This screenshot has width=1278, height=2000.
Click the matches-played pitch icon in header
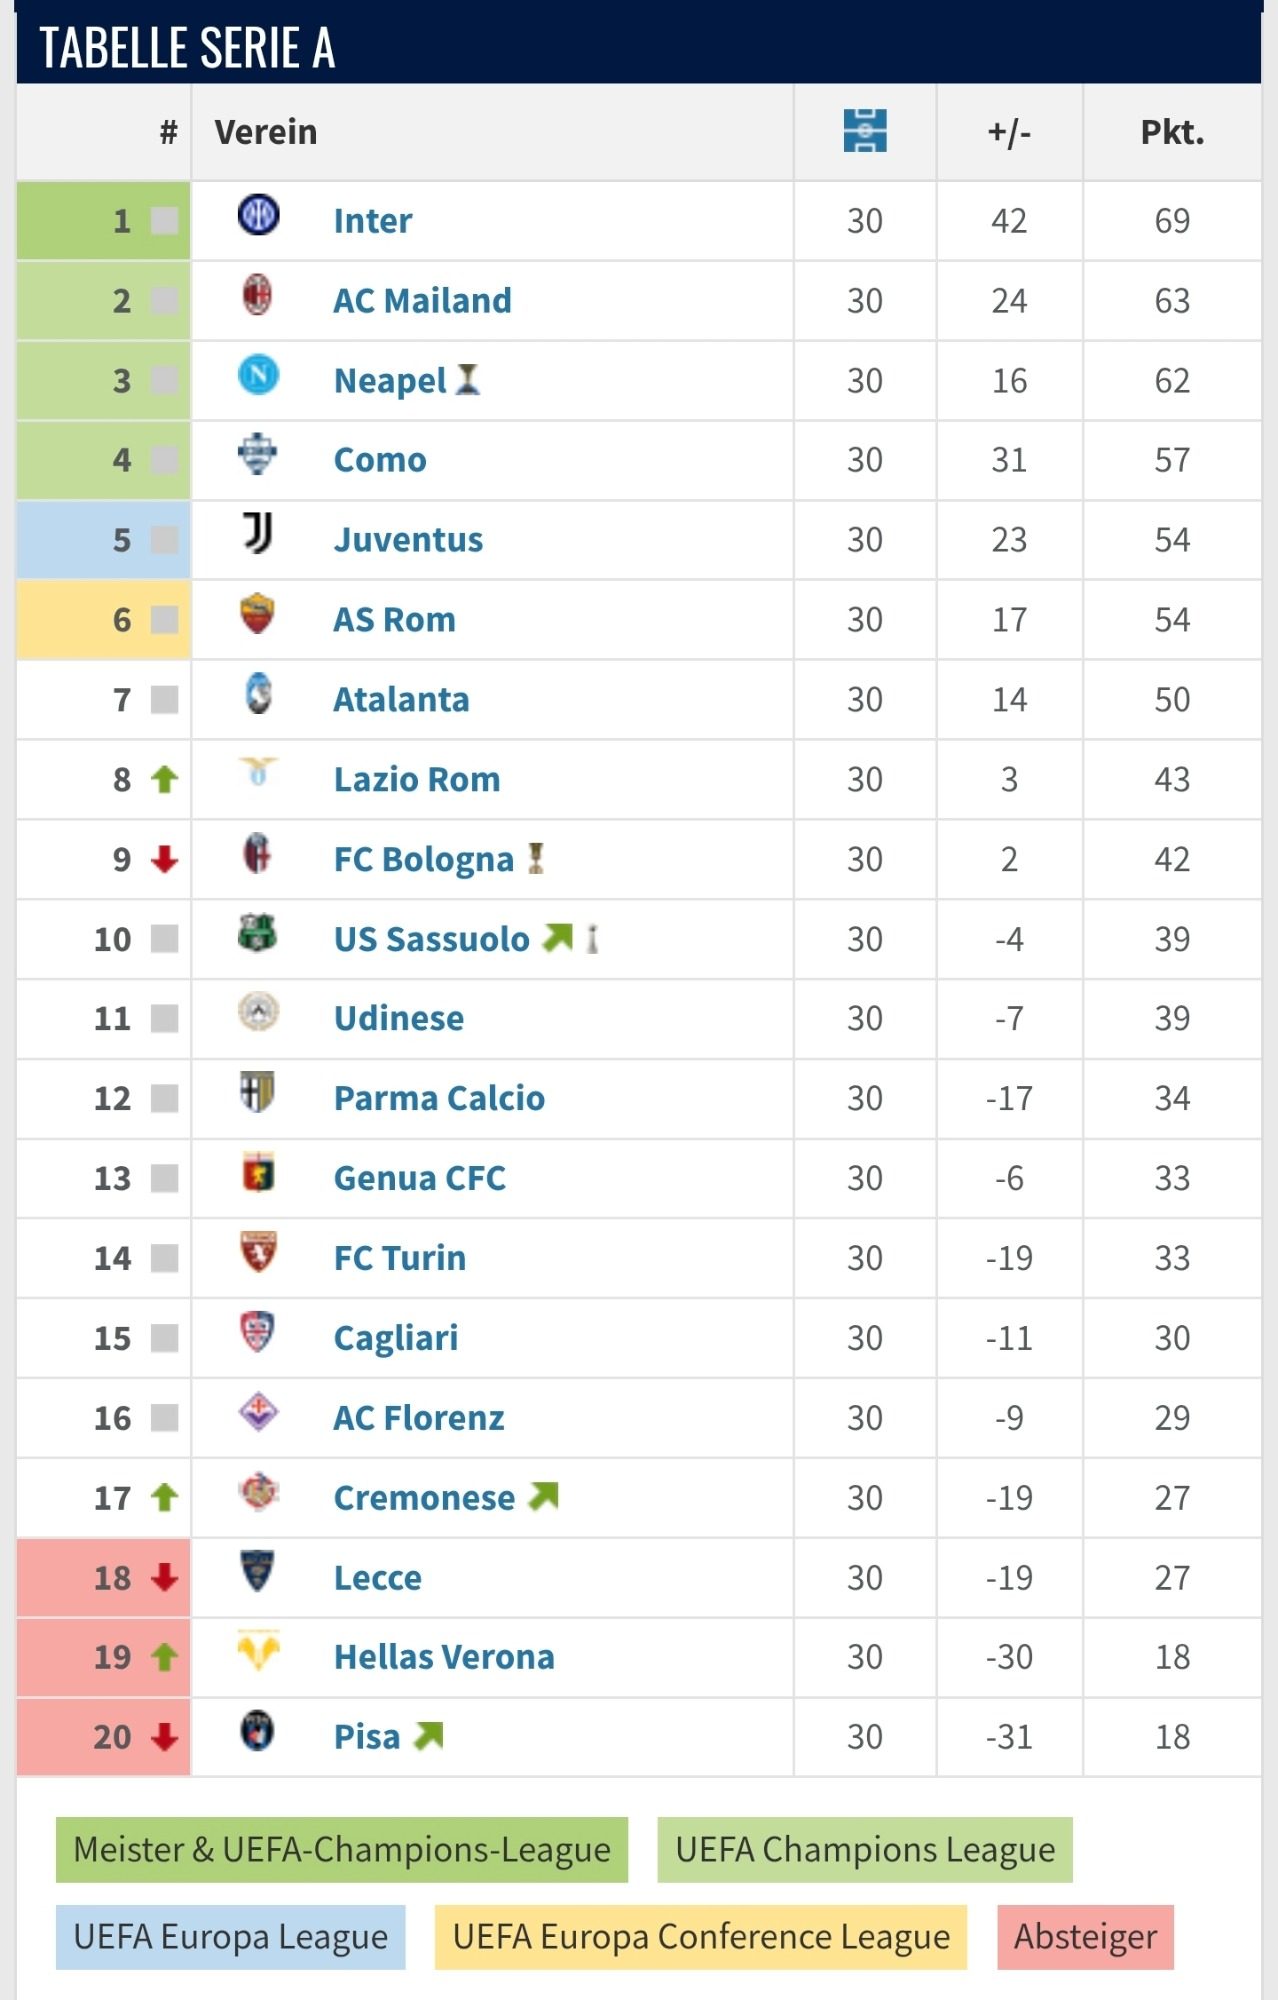[865, 131]
